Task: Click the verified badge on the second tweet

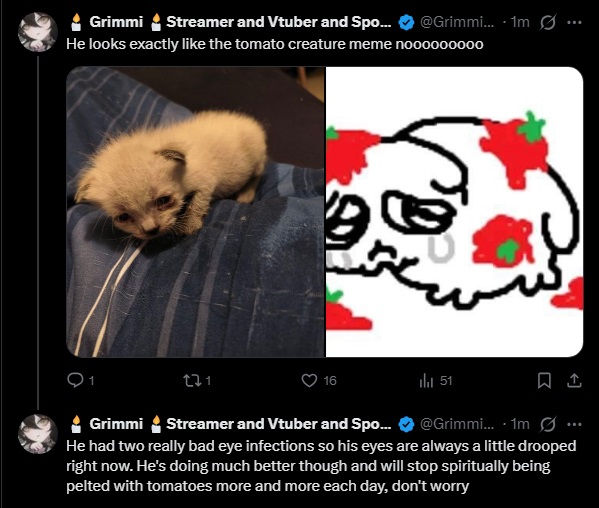Action: tap(406, 424)
